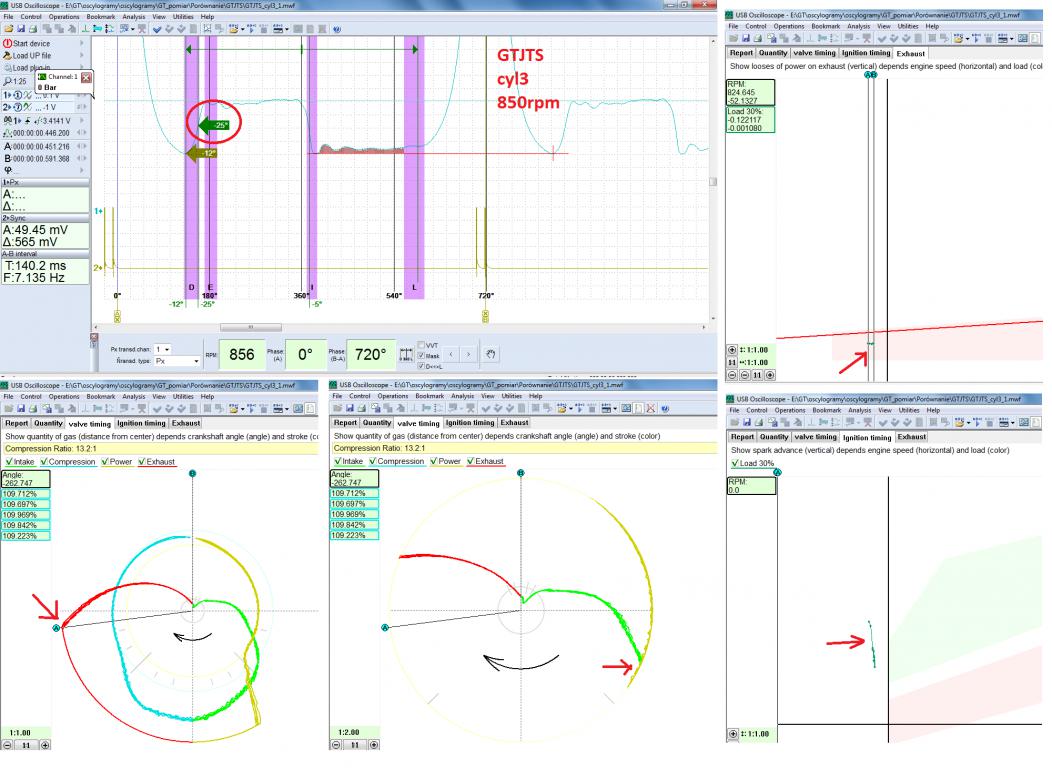Click zoom-in plus icon in bottom-middle window
The height and width of the screenshot is (768, 1052).
[x=374, y=745]
